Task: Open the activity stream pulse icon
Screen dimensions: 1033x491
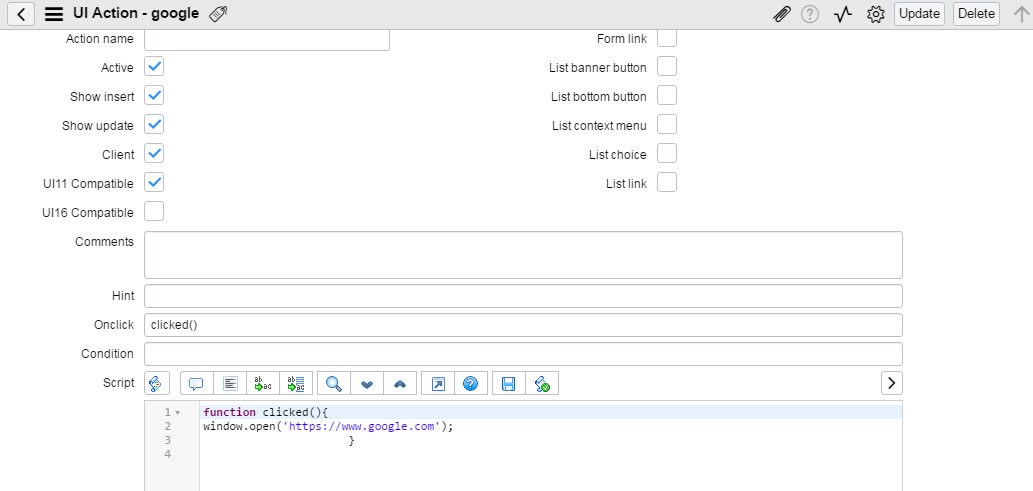Action: pos(843,14)
